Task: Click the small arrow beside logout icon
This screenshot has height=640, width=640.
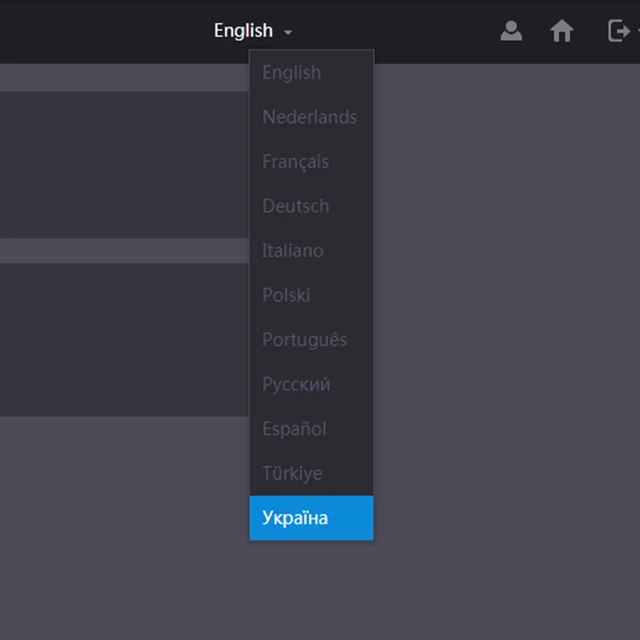Action: point(638,31)
